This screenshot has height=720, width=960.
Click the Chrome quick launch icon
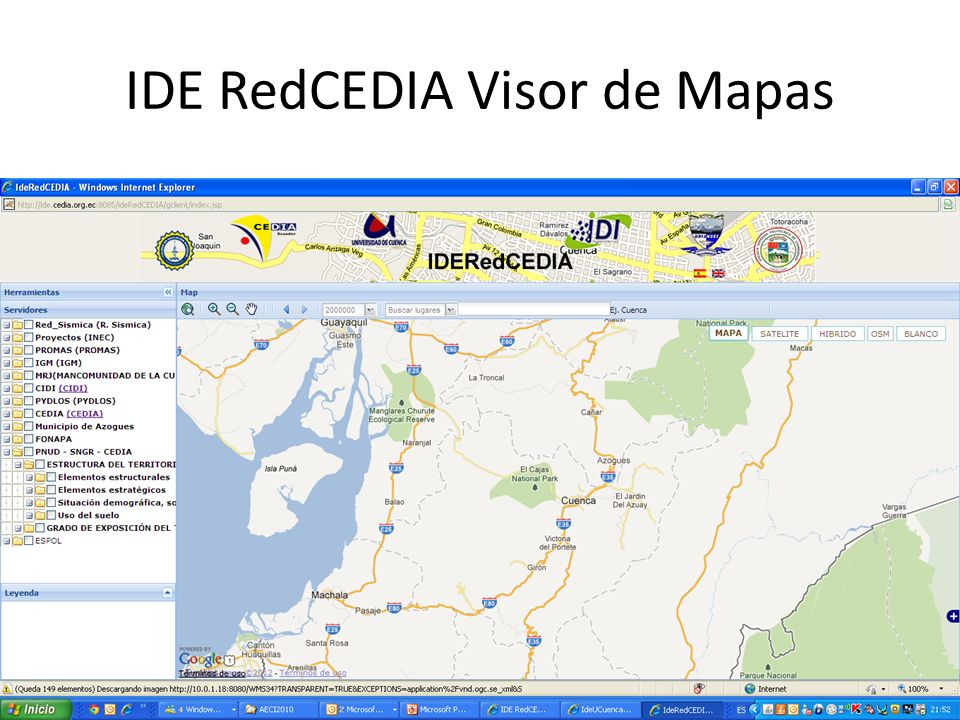tap(94, 709)
